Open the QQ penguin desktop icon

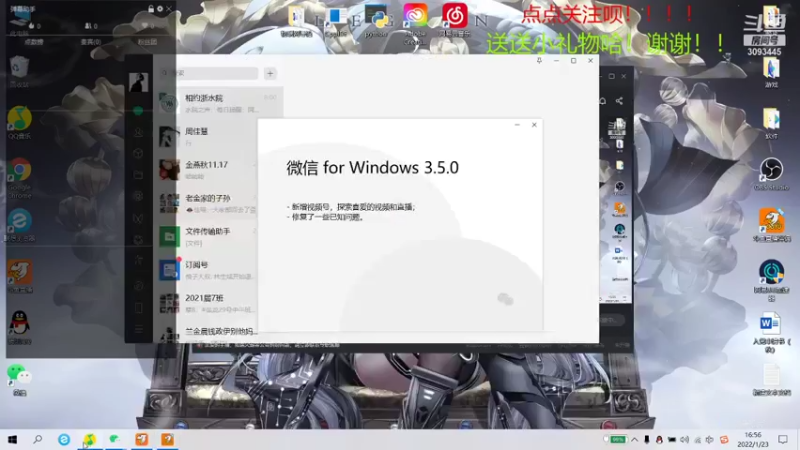(19, 327)
